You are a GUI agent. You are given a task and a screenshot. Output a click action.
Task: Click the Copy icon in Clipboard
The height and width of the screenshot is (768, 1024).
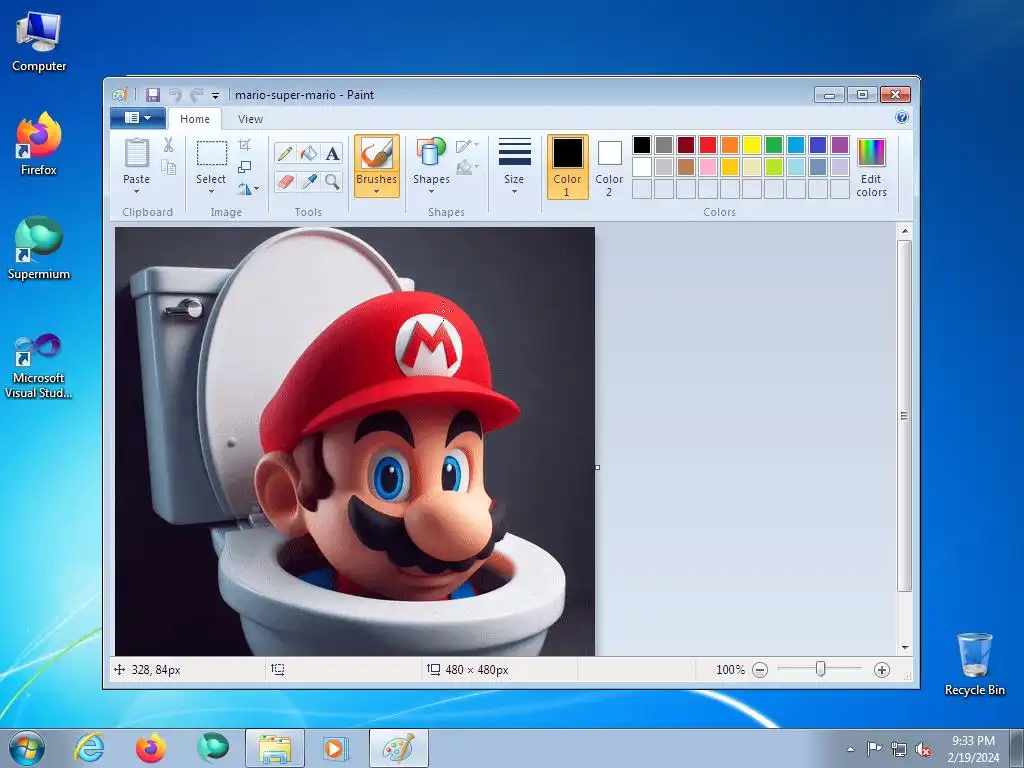click(168, 167)
